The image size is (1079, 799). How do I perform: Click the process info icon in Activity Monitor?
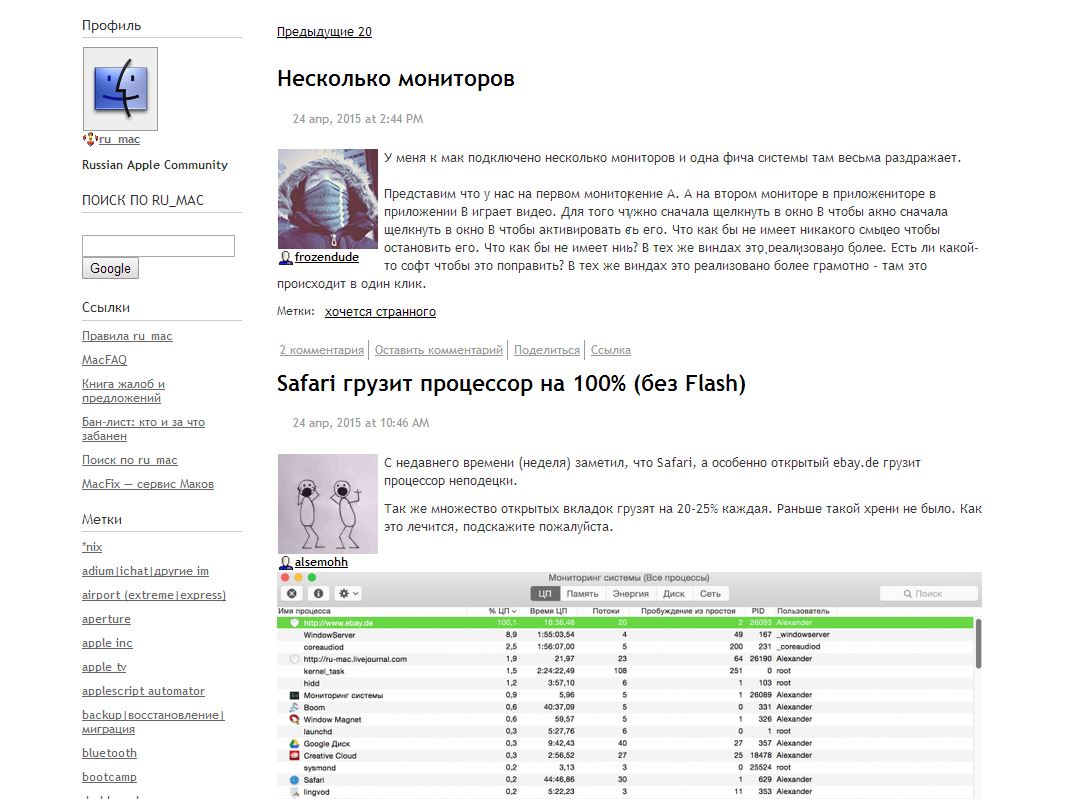319,593
